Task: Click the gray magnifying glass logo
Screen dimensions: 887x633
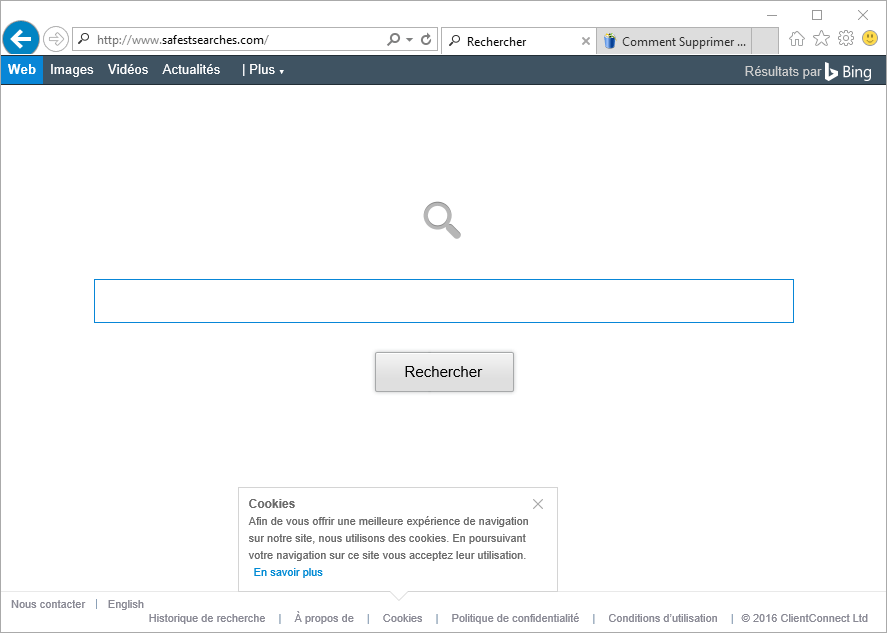Action: pos(442,220)
